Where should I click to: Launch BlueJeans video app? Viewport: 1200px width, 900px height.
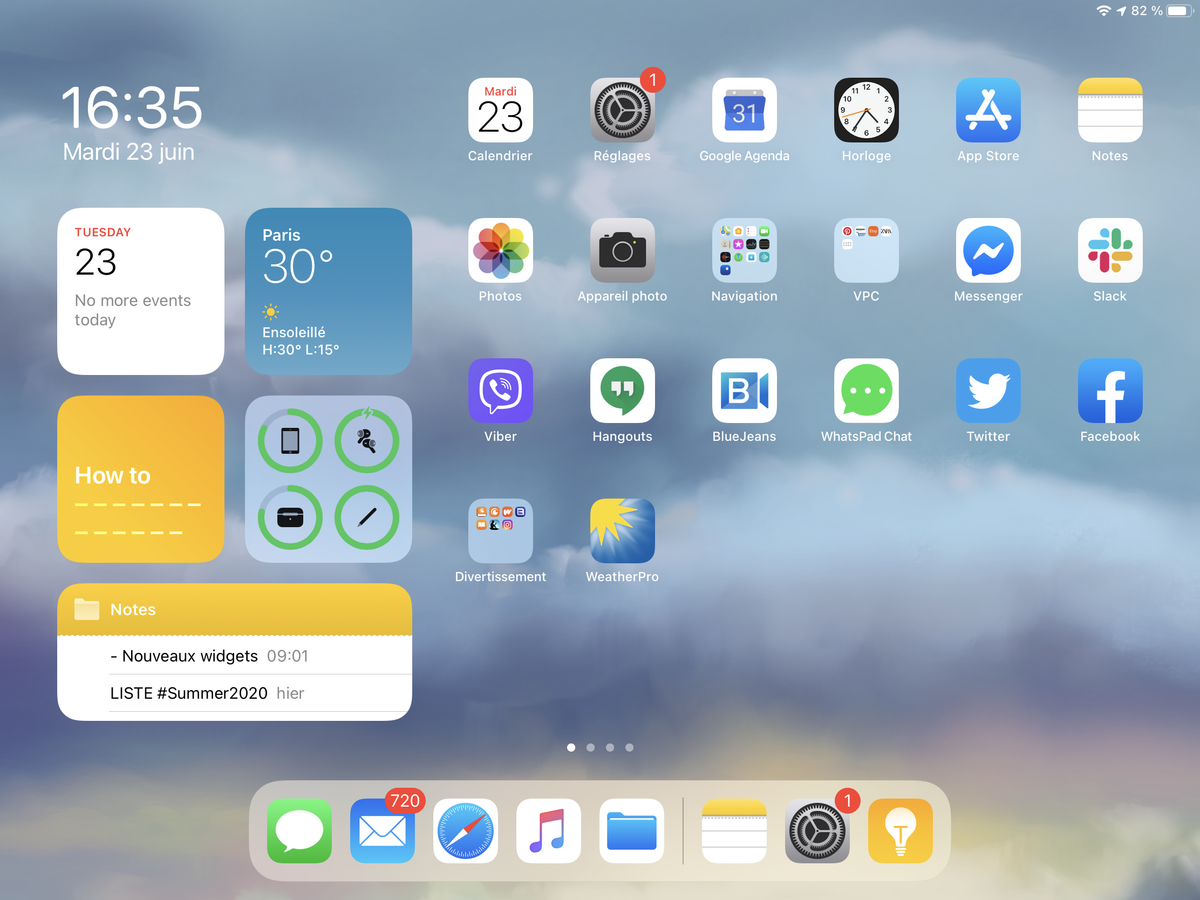point(744,391)
